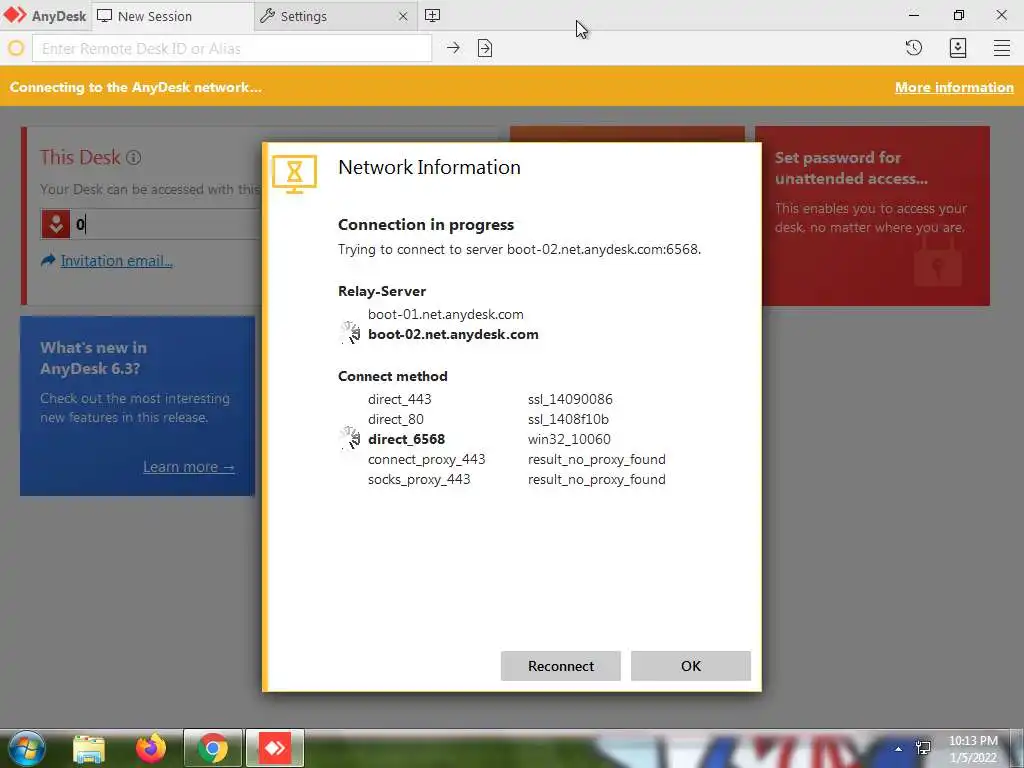Click the AnyDesk logo in the title bar
1024x768 pixels.
44,16
